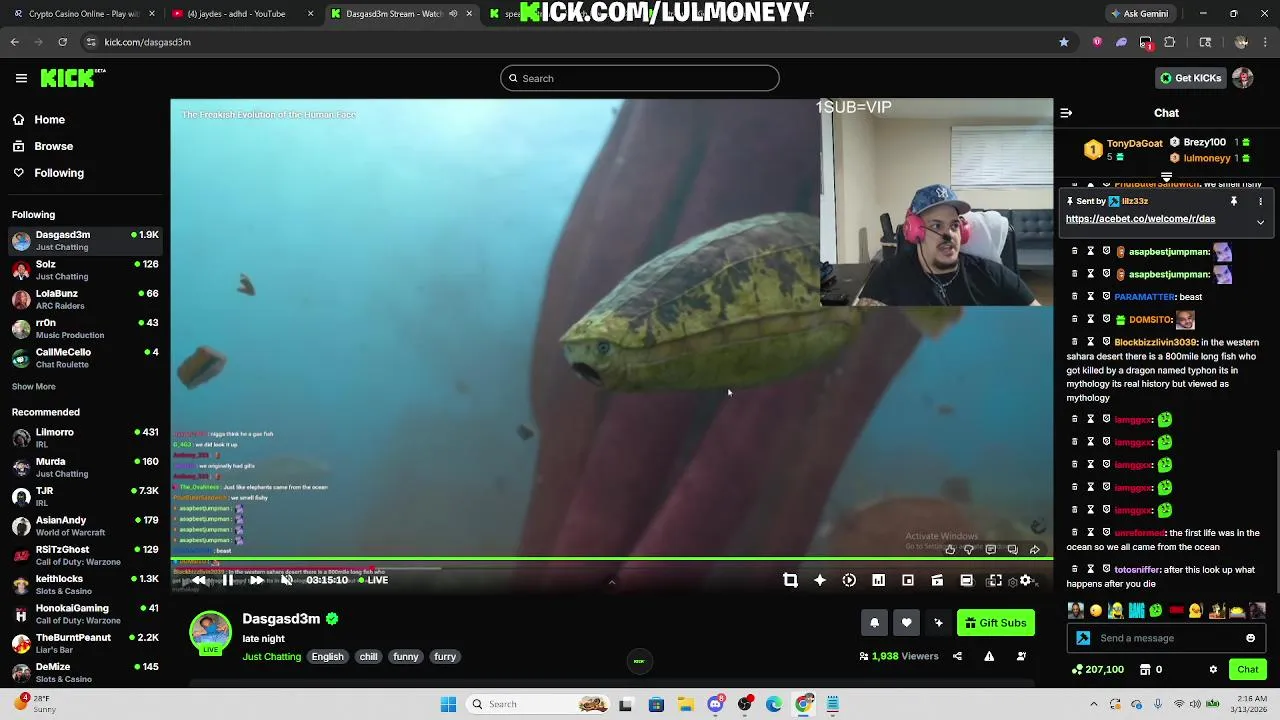This screenshot has height=720, width=1280.
Task: Click the green stream progress bar
Action: coord(611,559)
